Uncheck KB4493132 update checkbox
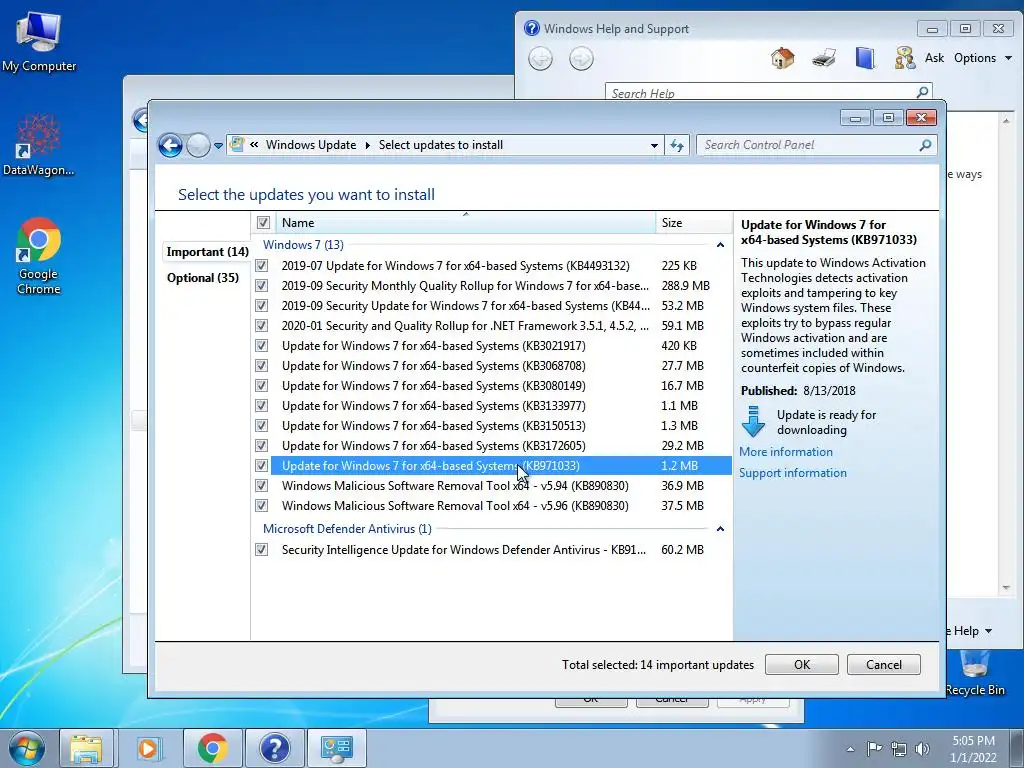 262,266
